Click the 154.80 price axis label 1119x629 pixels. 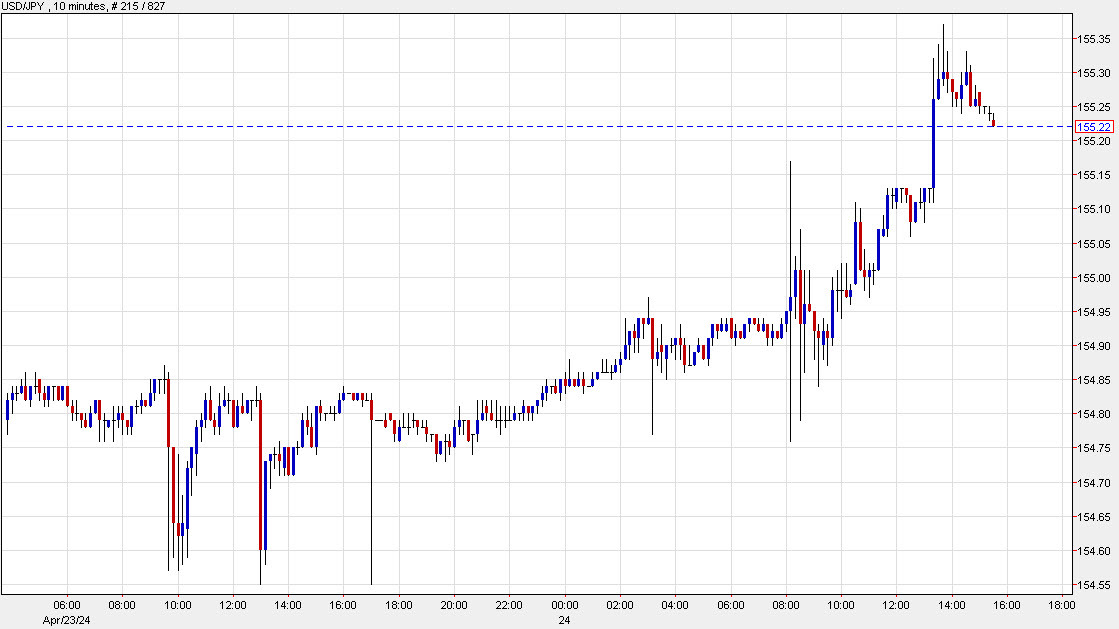coord(1093,414)
